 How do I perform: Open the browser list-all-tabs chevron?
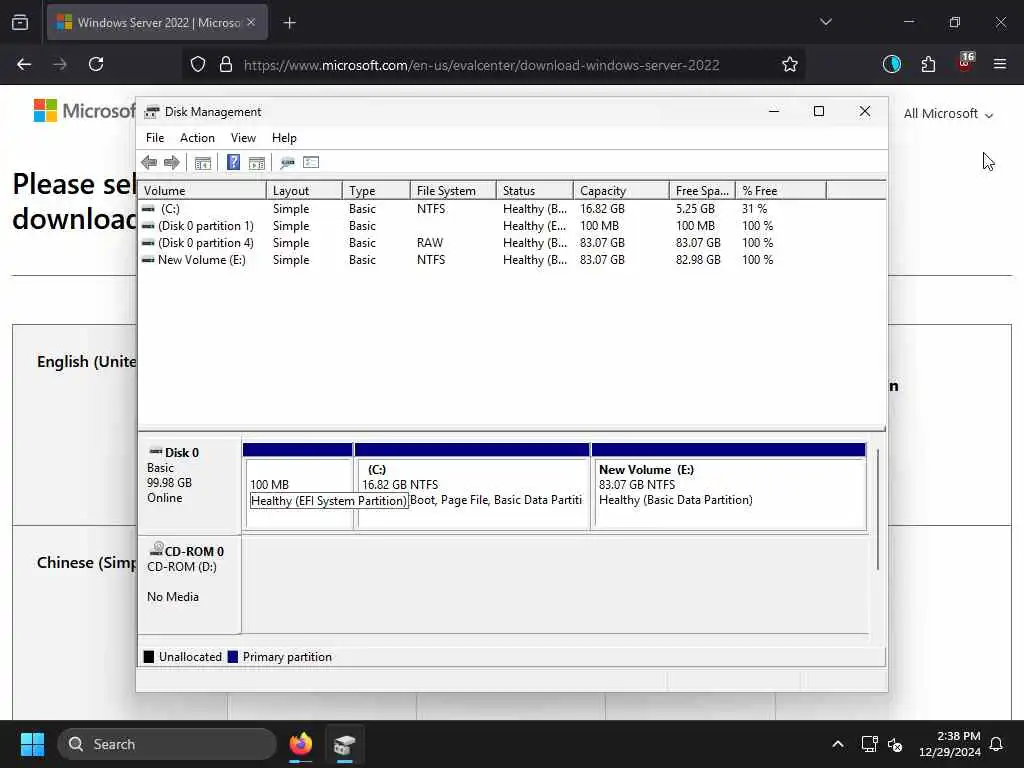(825, 22)
